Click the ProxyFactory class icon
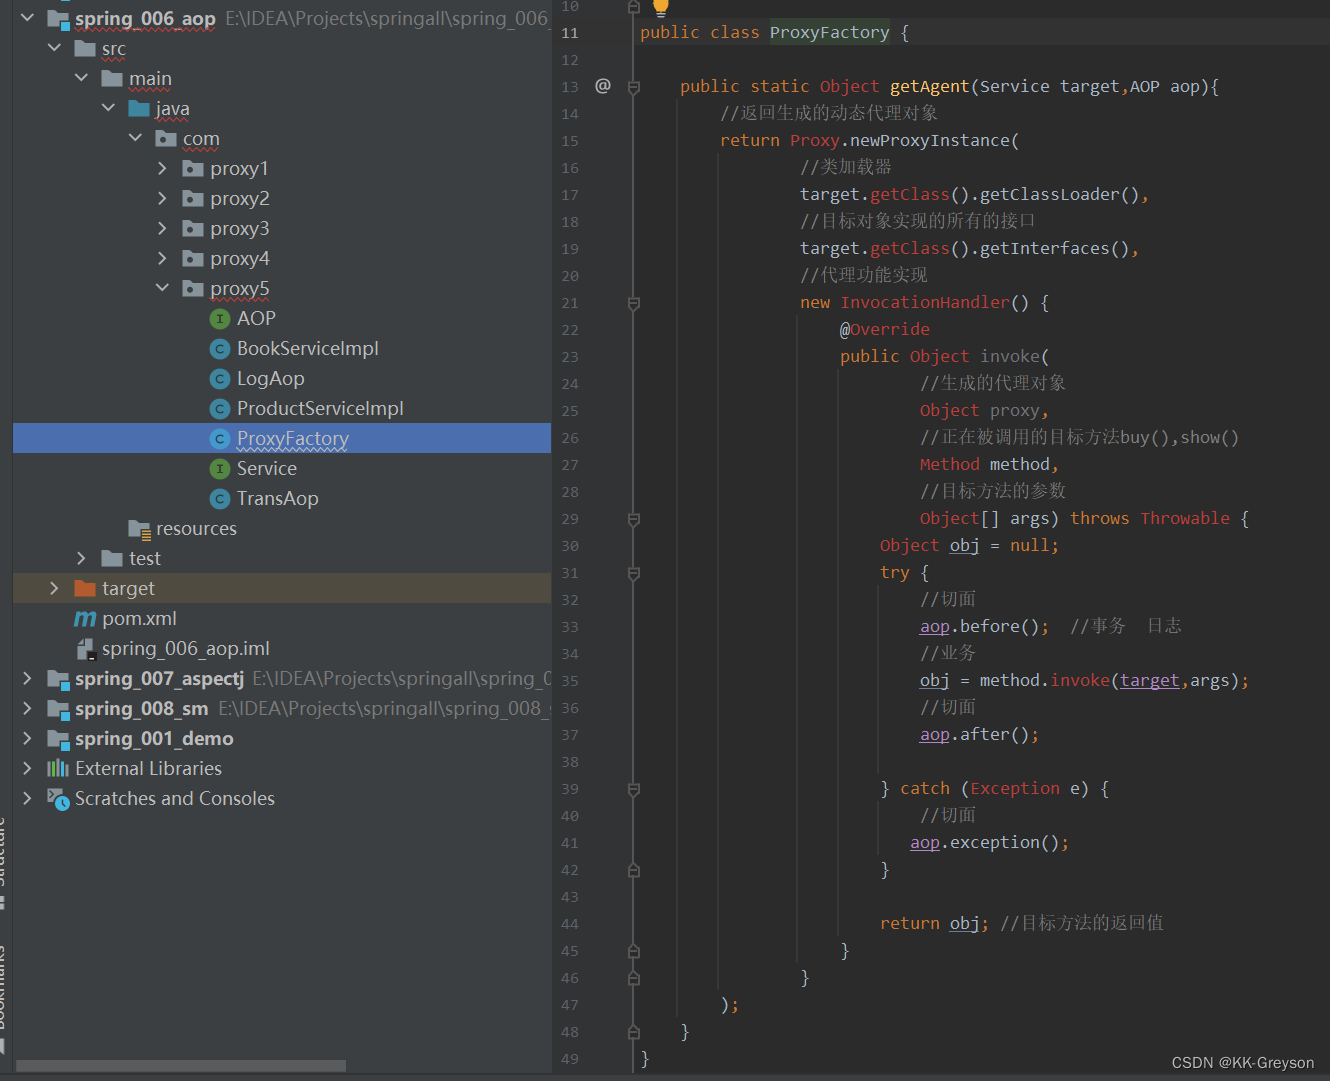This screenshot has height=1081, width=1330. (220, 439)
